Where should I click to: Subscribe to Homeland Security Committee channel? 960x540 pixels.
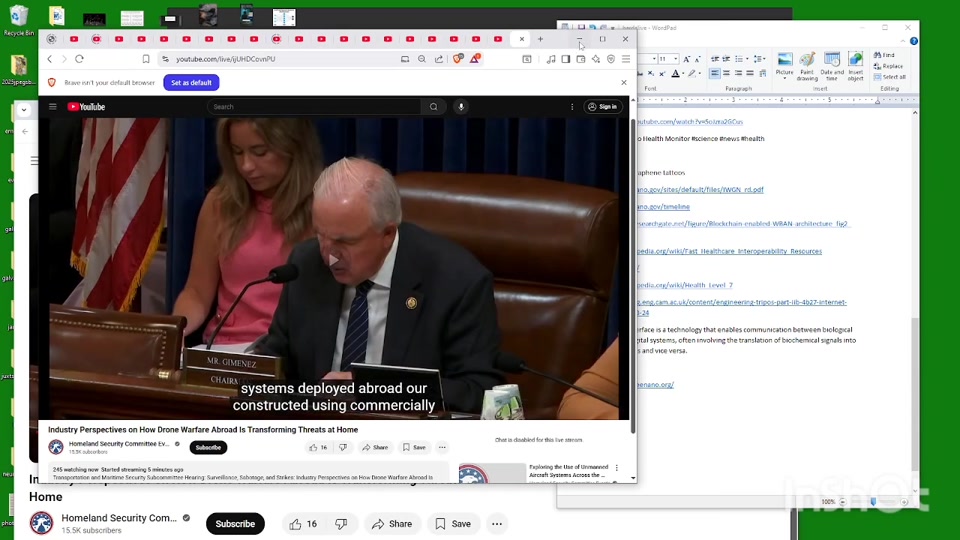(208, 448)
